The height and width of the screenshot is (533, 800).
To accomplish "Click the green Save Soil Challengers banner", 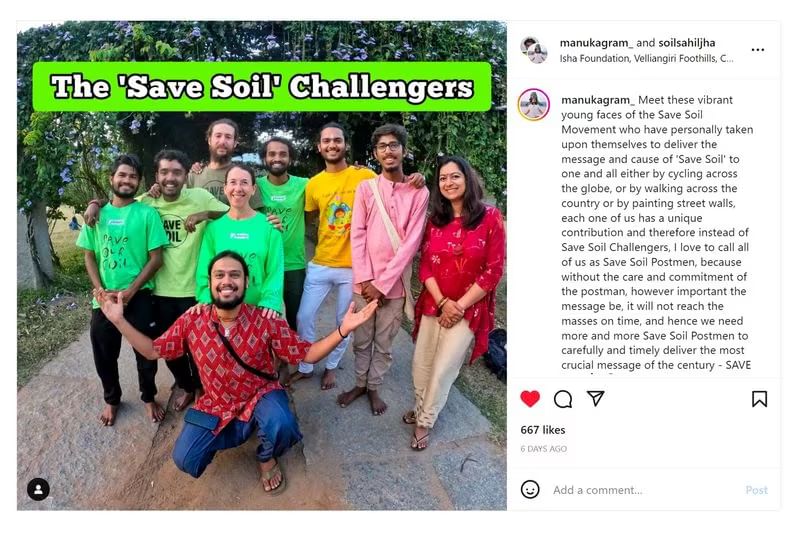I will pos(262,87).
